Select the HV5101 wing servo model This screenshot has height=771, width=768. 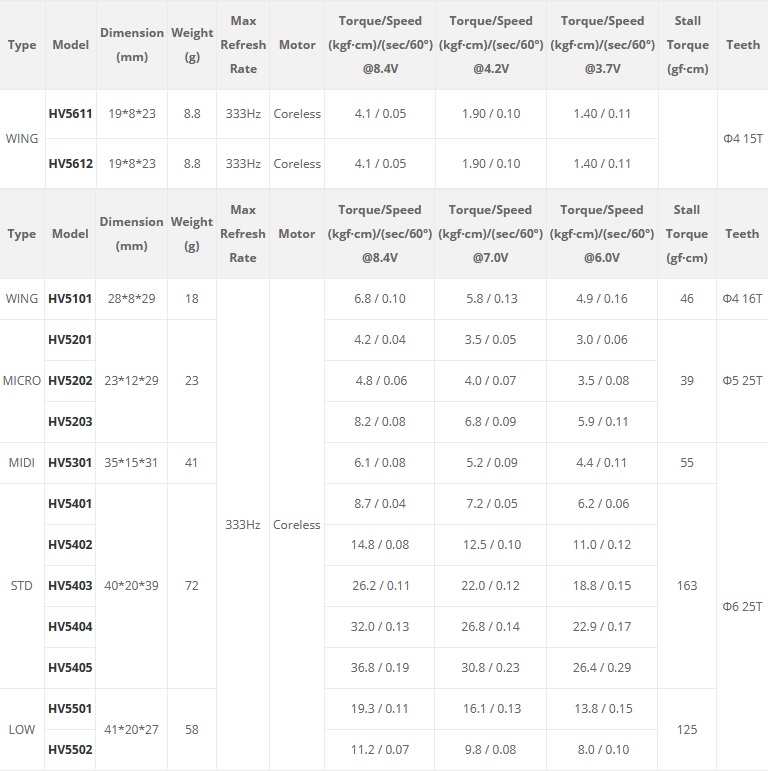(x=70, y=299)
